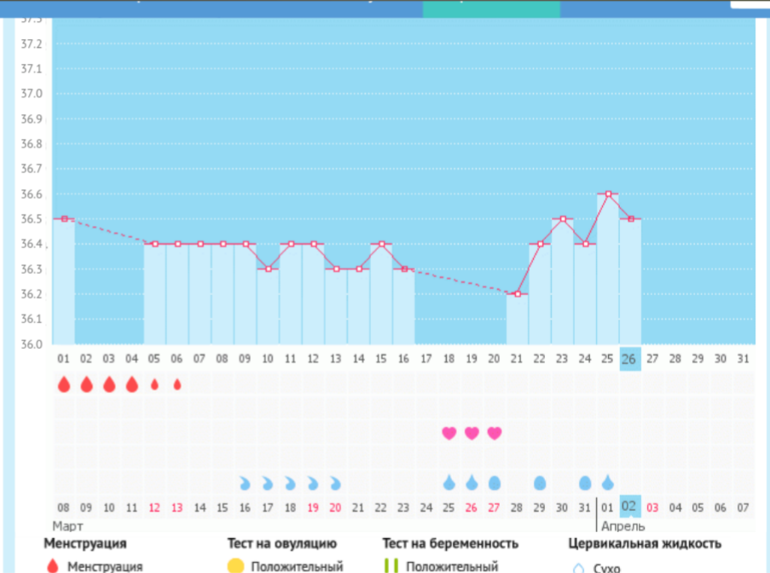Click the temperature point on cycle day 23
Viewport: 770px width, 573px height.
[563, 219]
